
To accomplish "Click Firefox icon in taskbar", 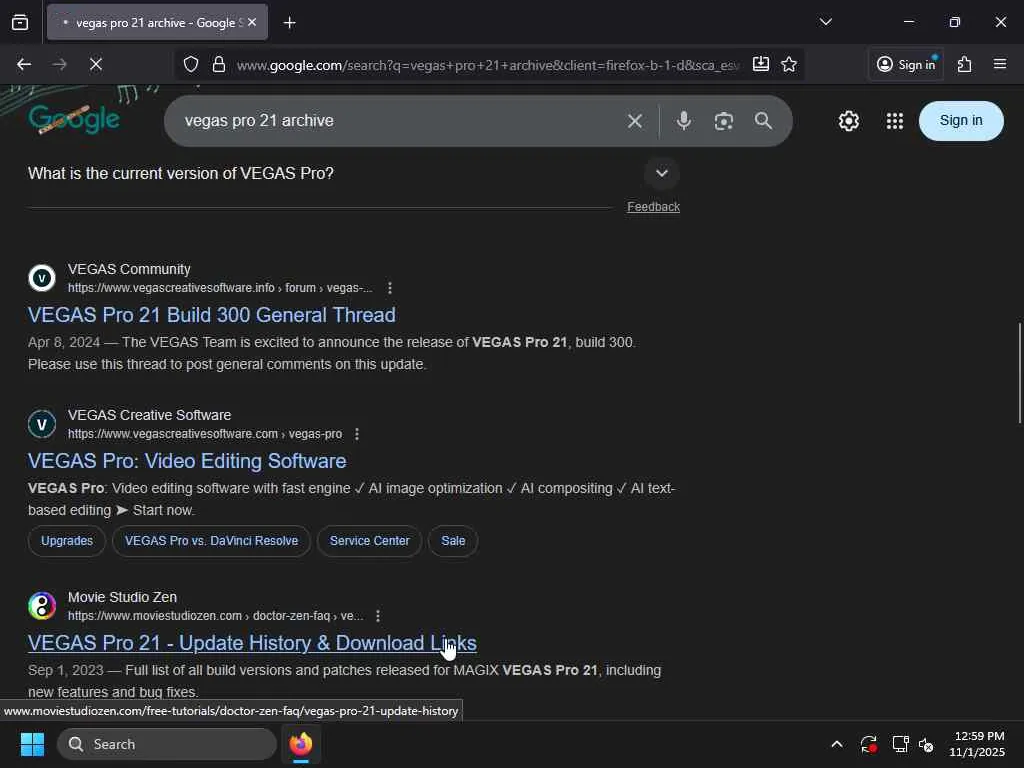I will 300,744.
